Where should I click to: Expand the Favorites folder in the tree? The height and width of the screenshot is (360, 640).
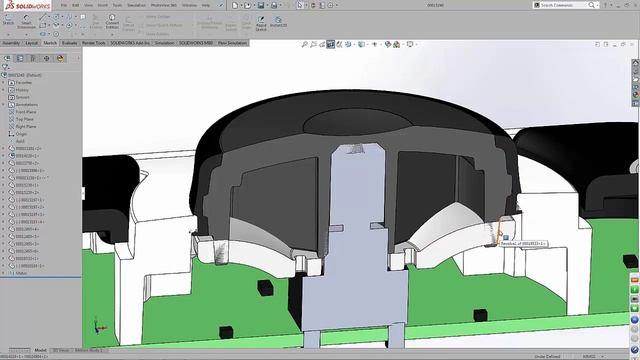click(4, 82)
